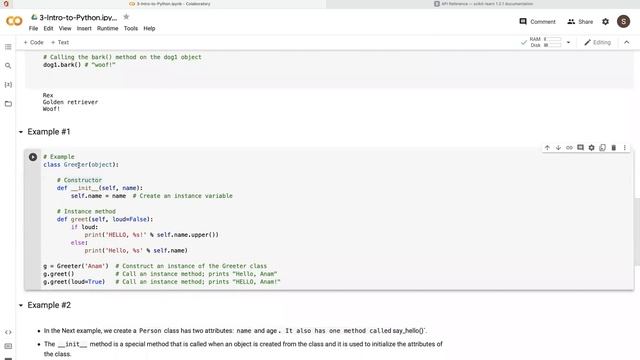Click the line 'class Greeter(object):'
This screenshot has width=640, height=360.
point(81,165)
